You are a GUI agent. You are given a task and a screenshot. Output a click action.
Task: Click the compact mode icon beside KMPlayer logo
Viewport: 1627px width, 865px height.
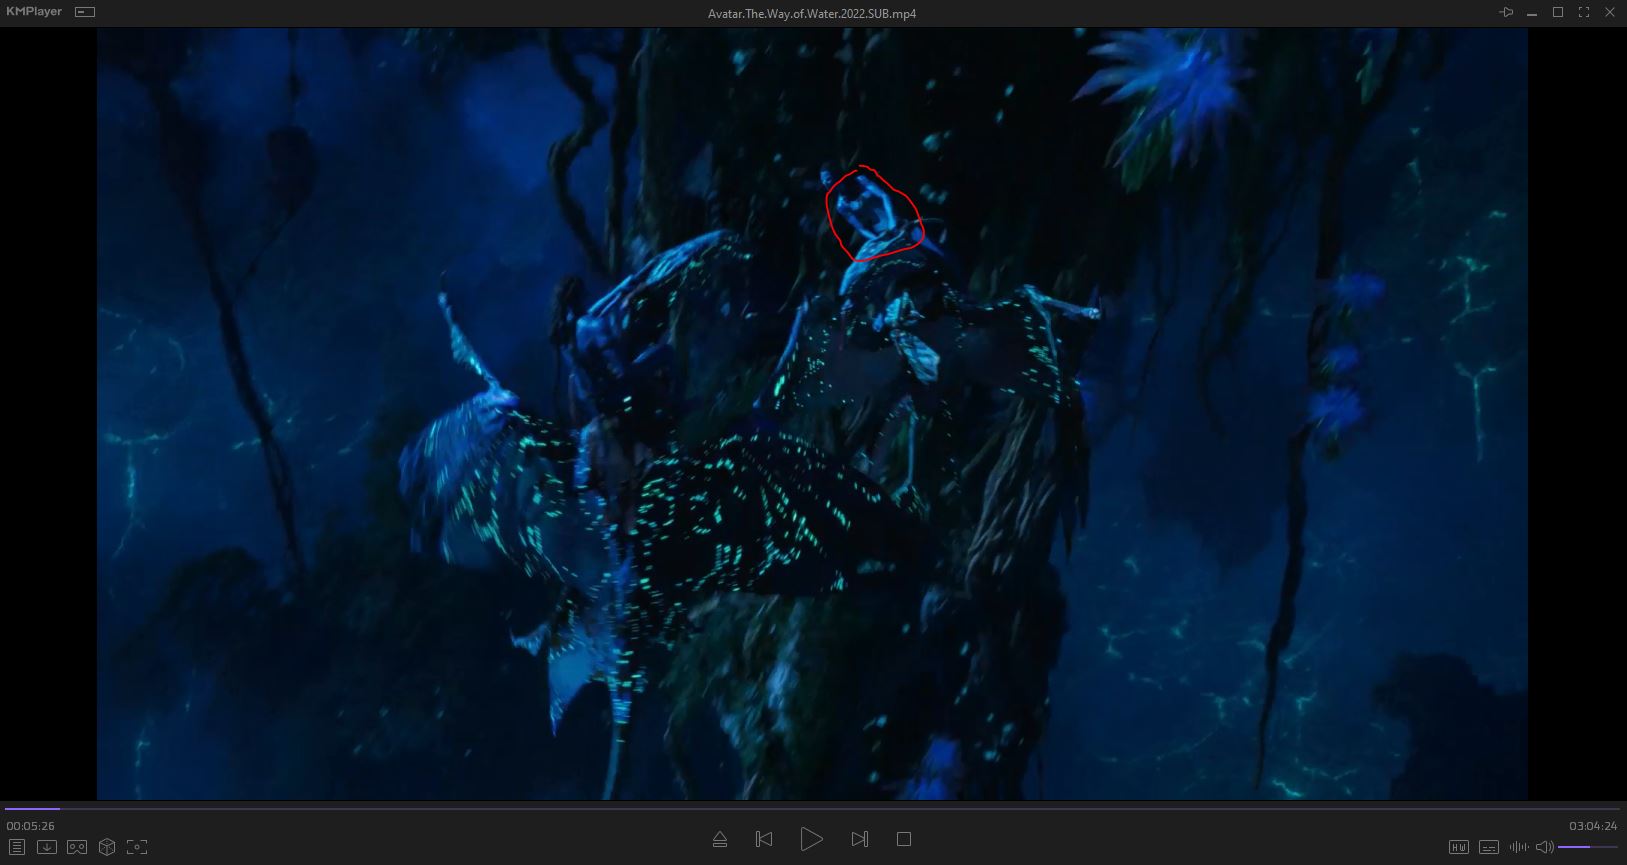[x=85, y=12]
